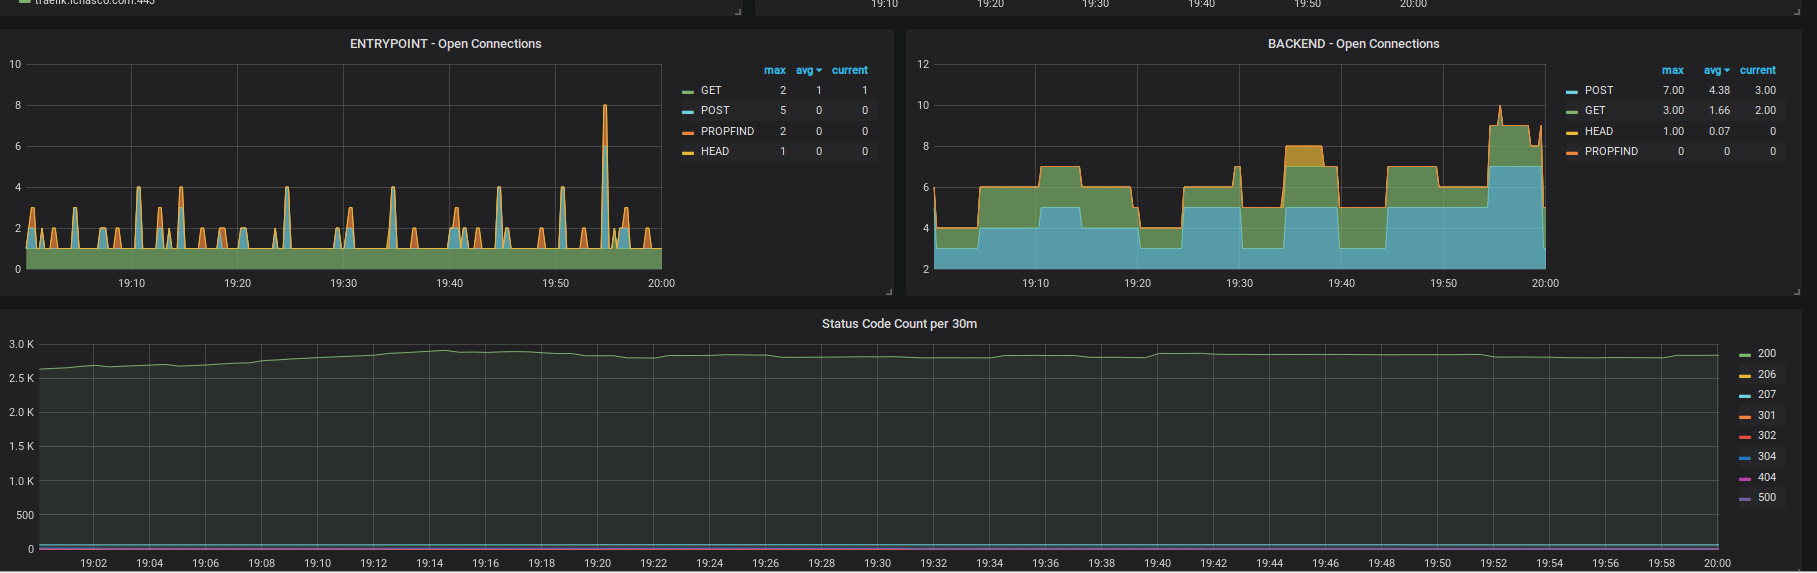Change color of BACKEND PROPFIND series swatch
Image resolution: width=1817 pixels, height=573 pixels.
click(x=1572, y=153)
